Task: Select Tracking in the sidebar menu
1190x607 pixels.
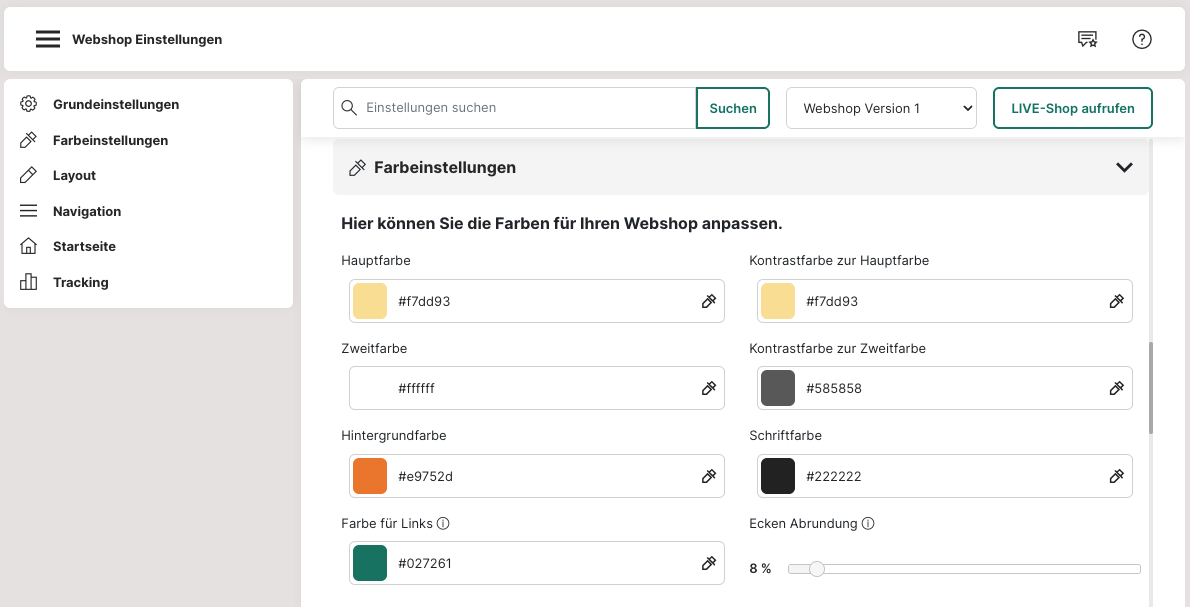Action: [x=80, y=282]
